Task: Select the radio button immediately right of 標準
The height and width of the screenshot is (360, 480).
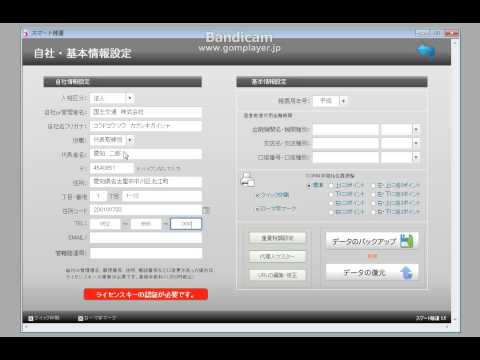Action: tap(331, 185)
